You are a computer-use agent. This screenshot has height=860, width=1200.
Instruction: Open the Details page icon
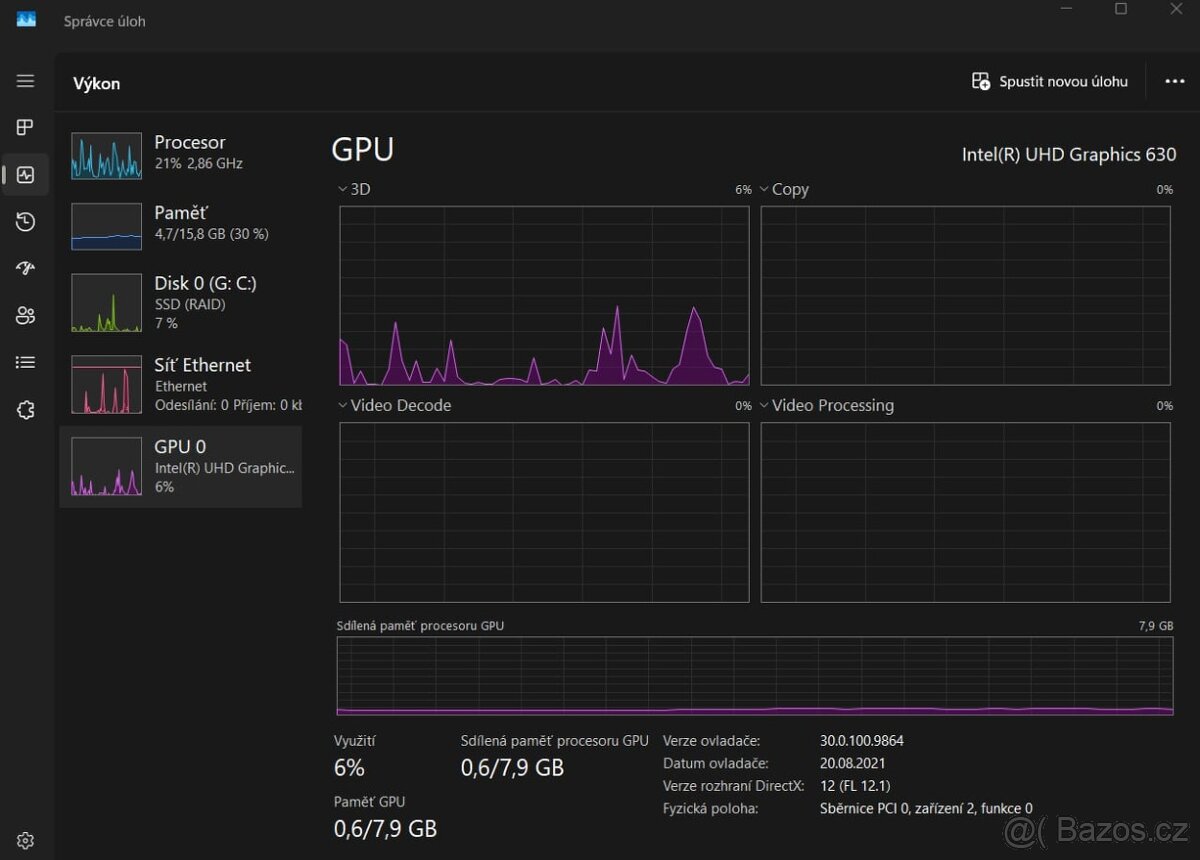pyautogui.click(x=25, y=362)
